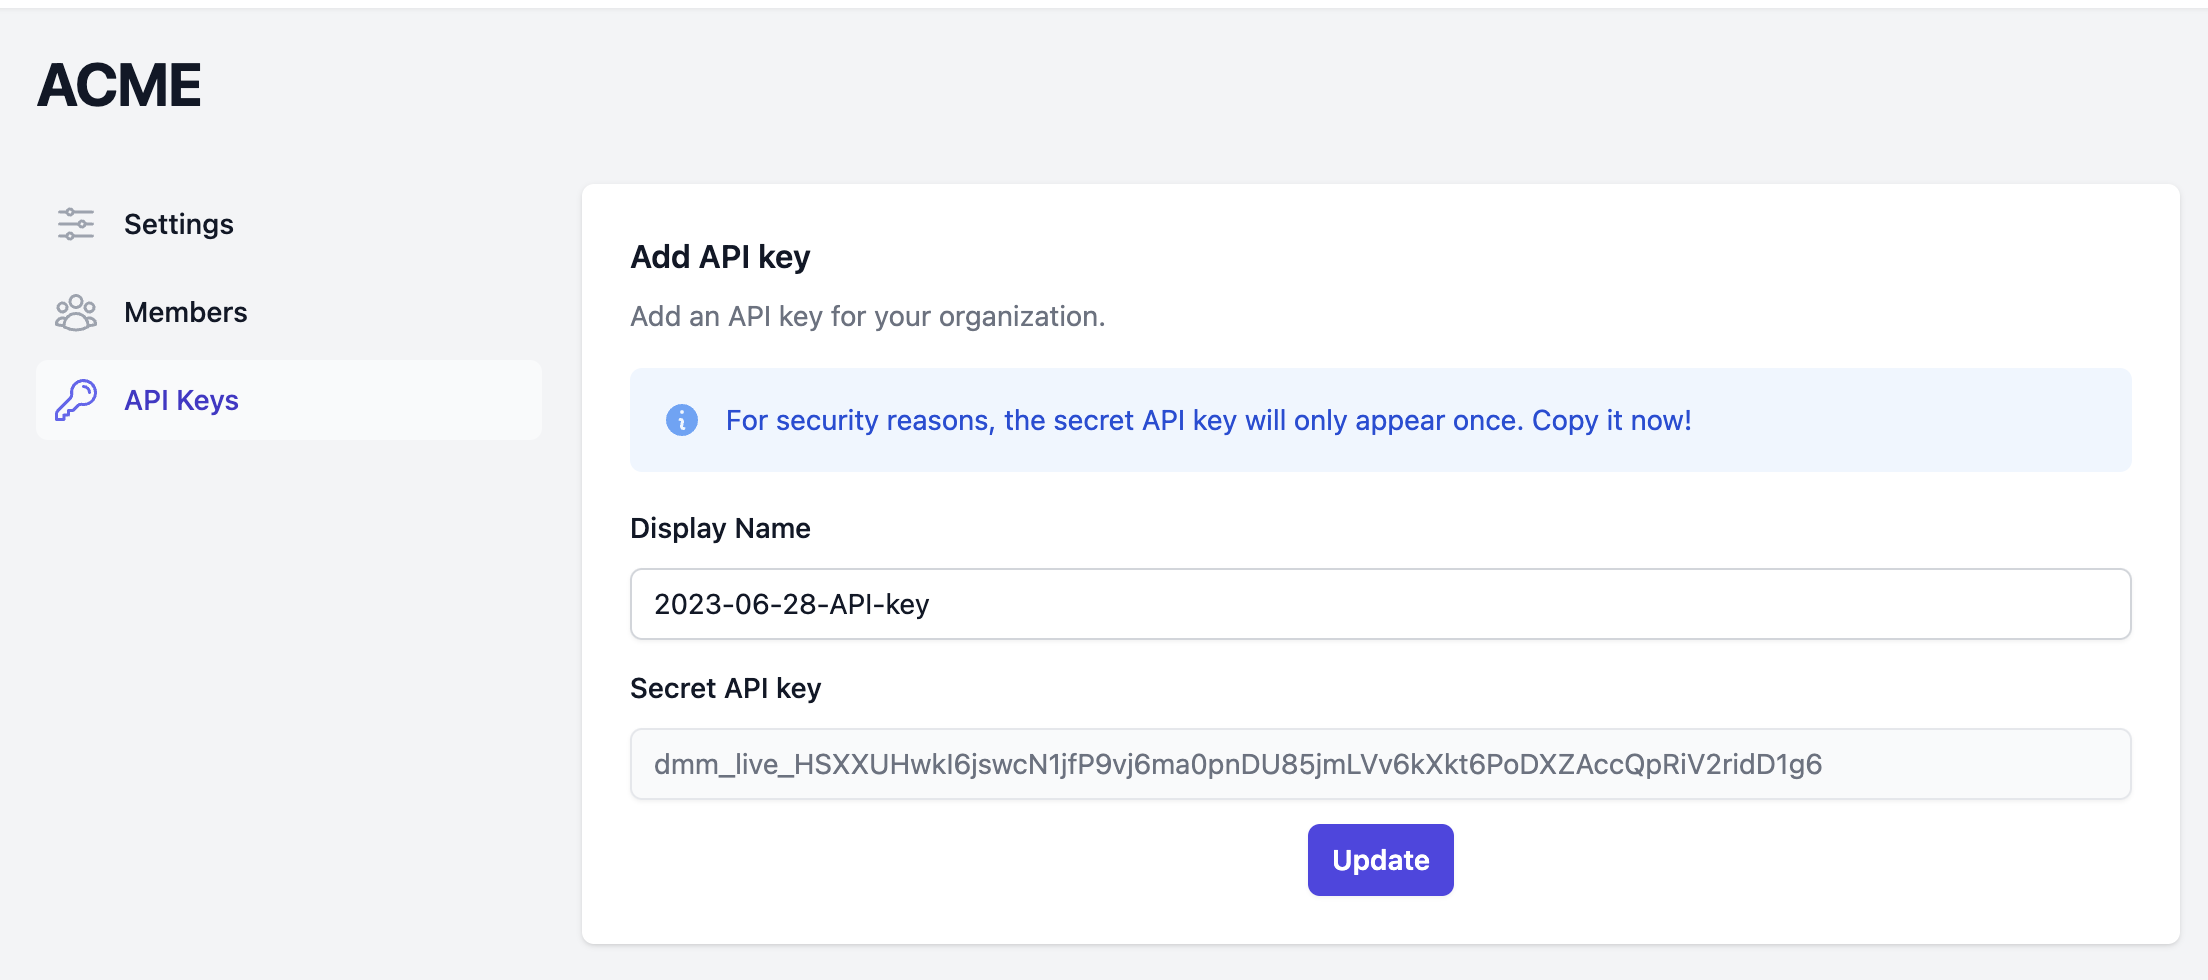The width and height of the screenshot is (2208, 980).
Task: Click the highlighted API Keys row background
Action: [x=400, y=400]
